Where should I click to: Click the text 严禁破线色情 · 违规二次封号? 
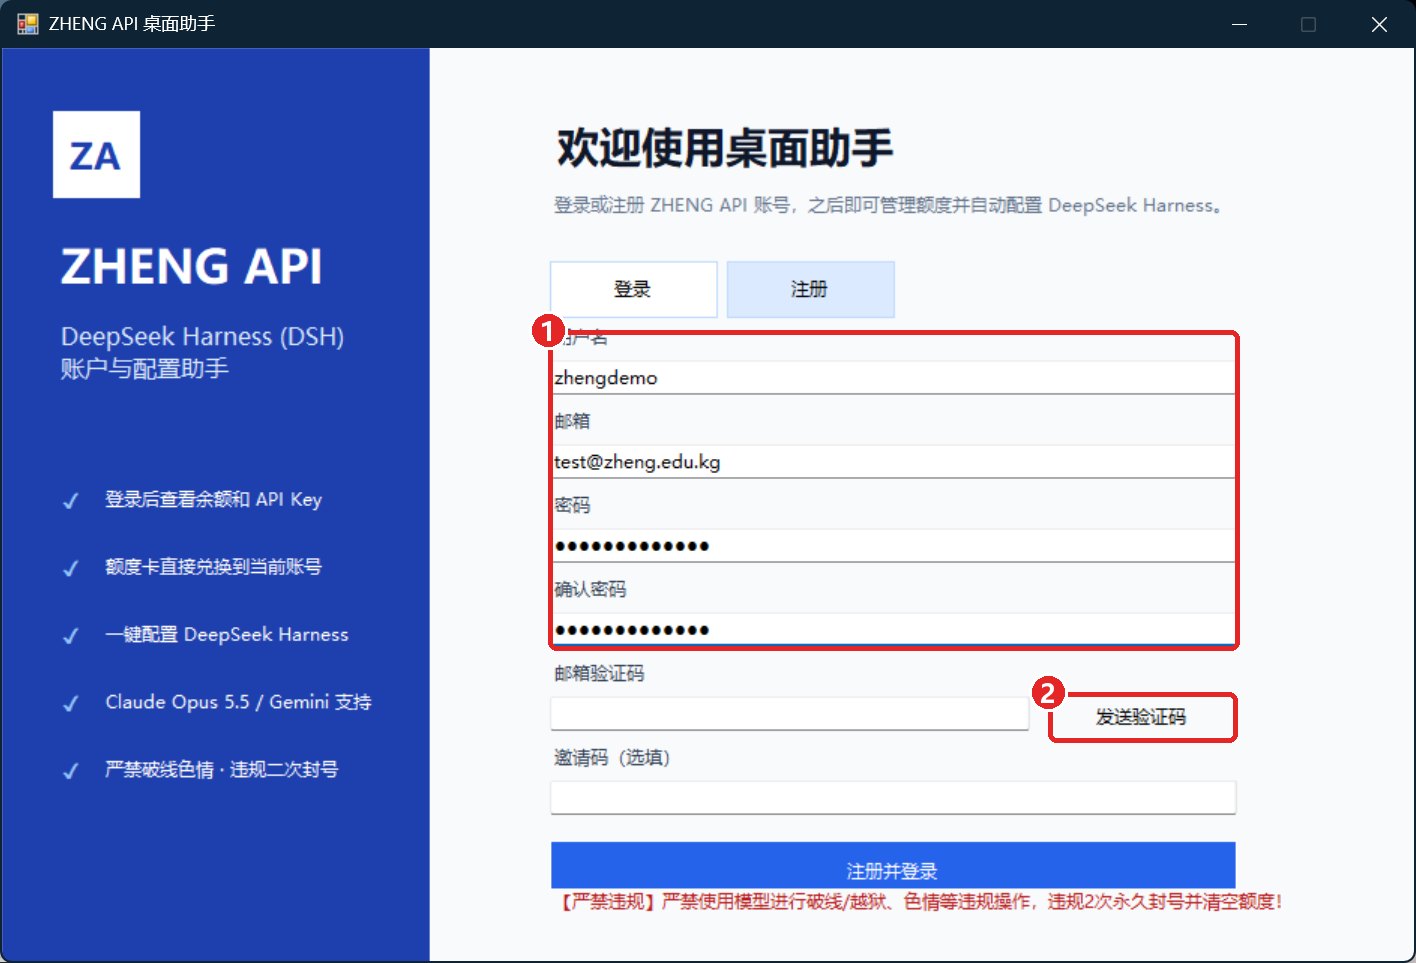pyautogui.click(x=222, y=769)
